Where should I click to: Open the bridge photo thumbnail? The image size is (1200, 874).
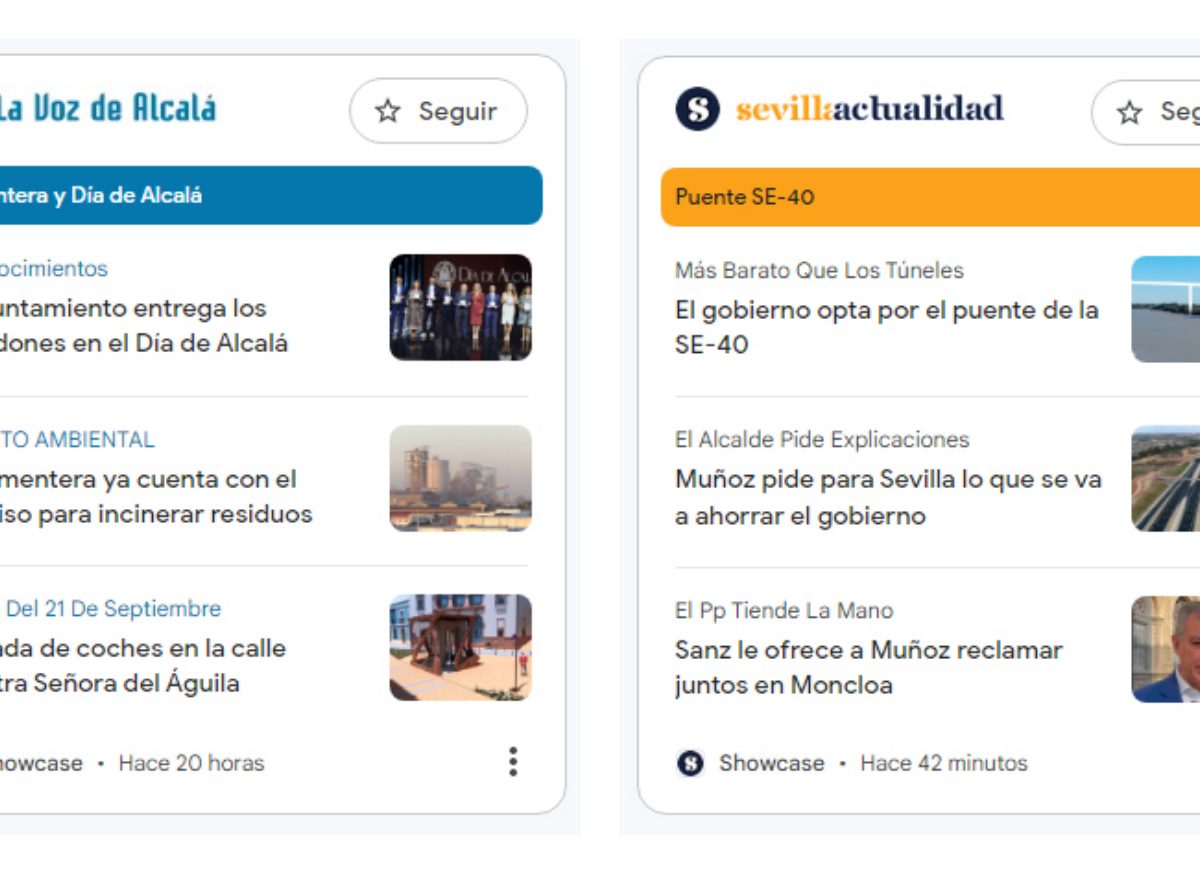[1165, 309]
